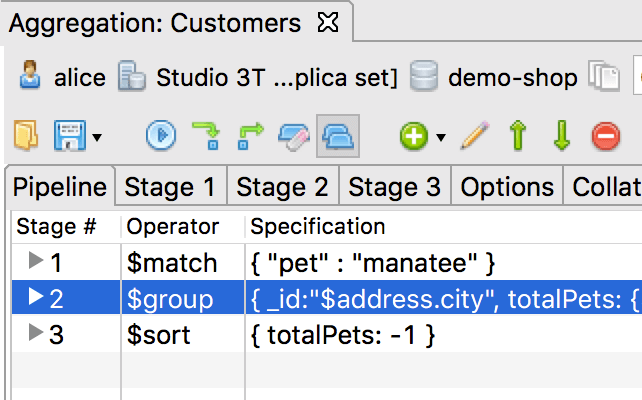Add a new stage with green plus
The image size is (642, 400).
coord(414,136)
